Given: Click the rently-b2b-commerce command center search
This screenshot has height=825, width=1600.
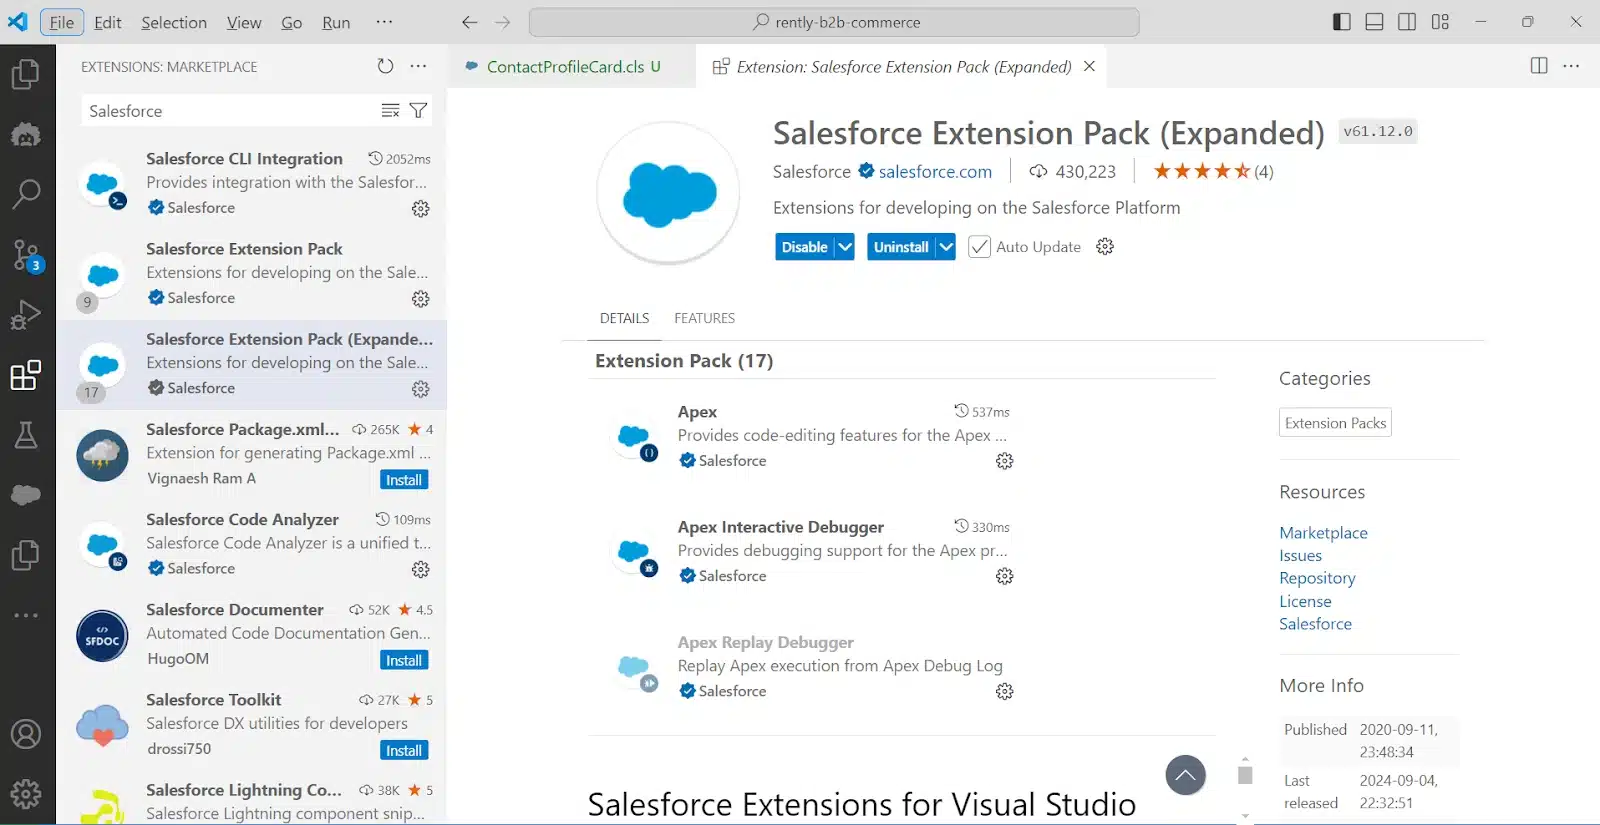Looking at the screenshot, I should coord(834,22).
